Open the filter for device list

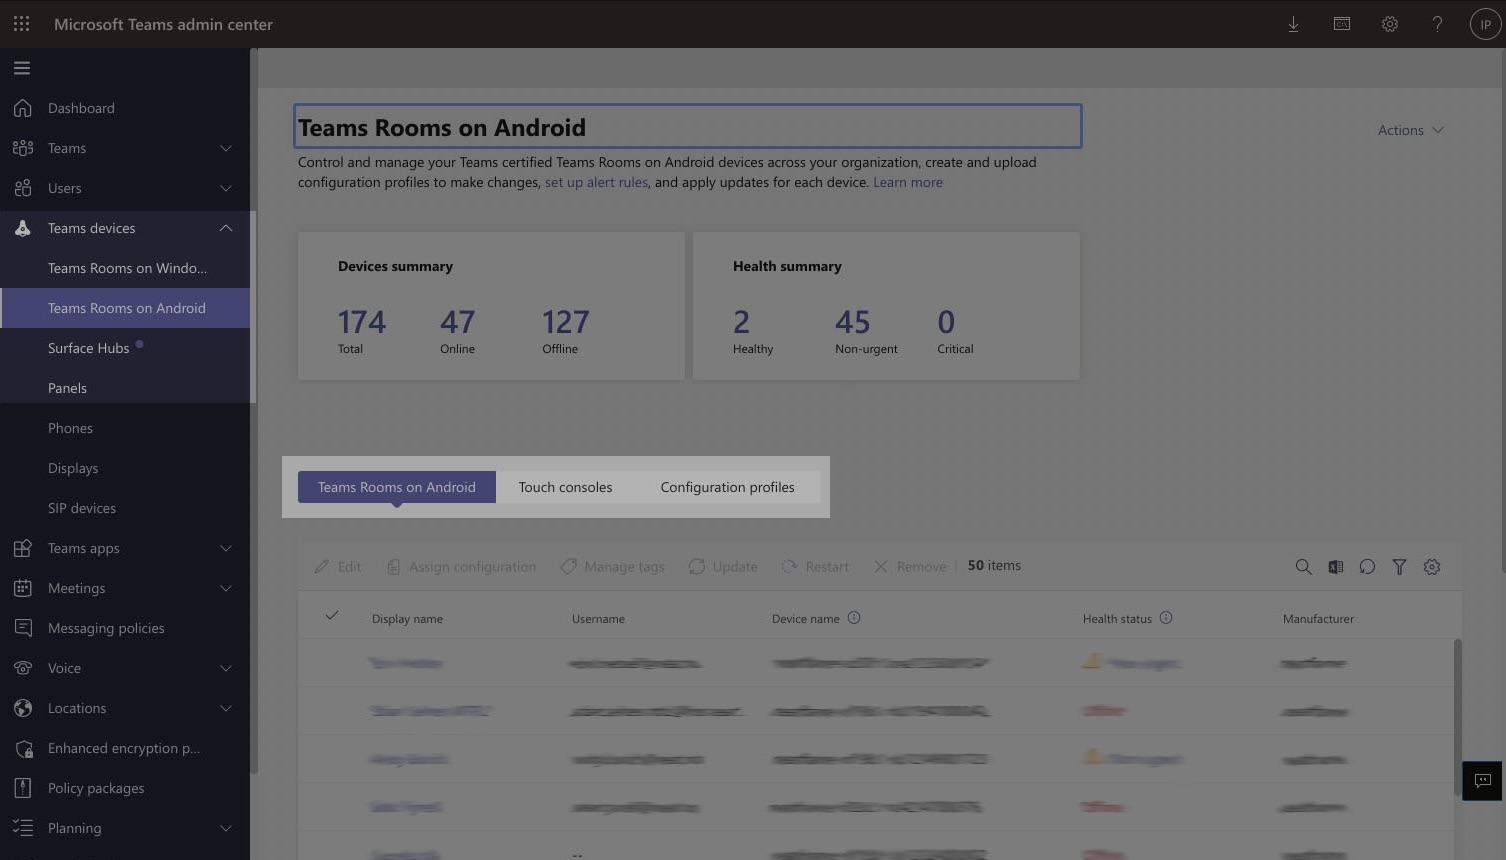[x=1399, y=566]
